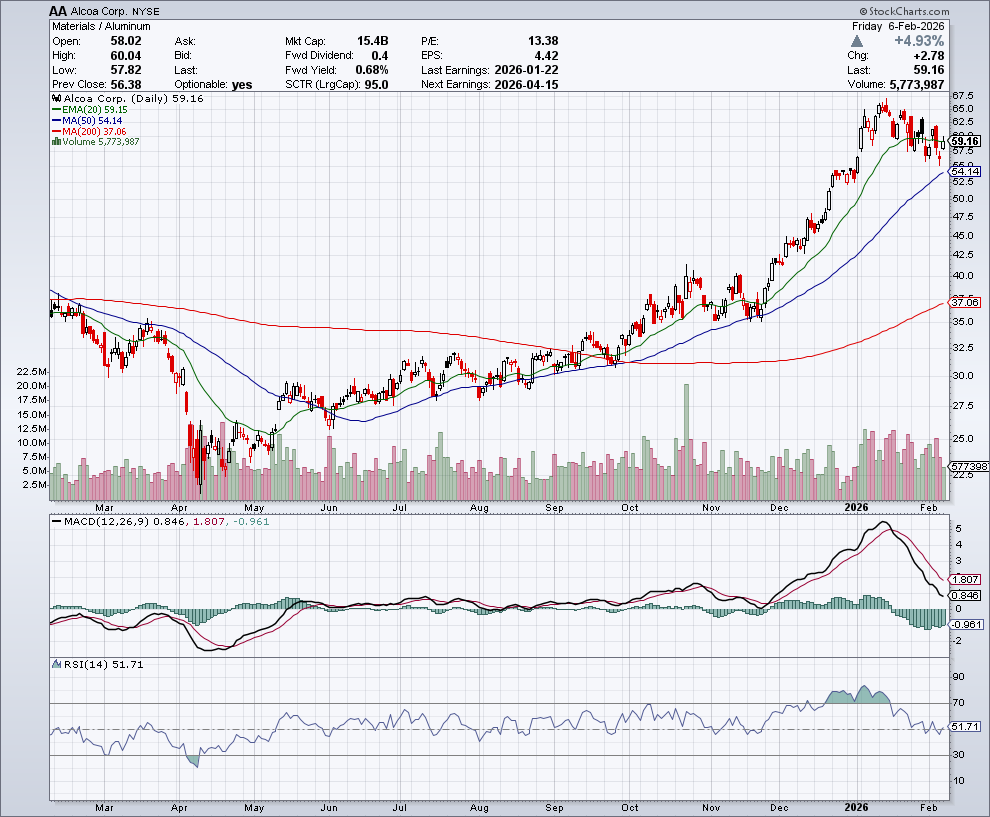Click the 'Optionable: yes' entry

pos(213,85)
